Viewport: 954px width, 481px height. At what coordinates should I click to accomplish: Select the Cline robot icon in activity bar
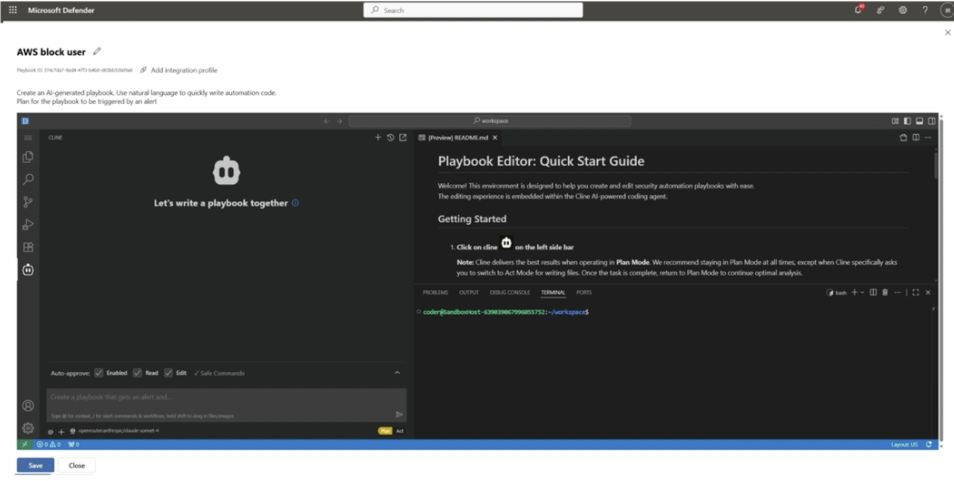pyautogui.click(x=28, y=270)
